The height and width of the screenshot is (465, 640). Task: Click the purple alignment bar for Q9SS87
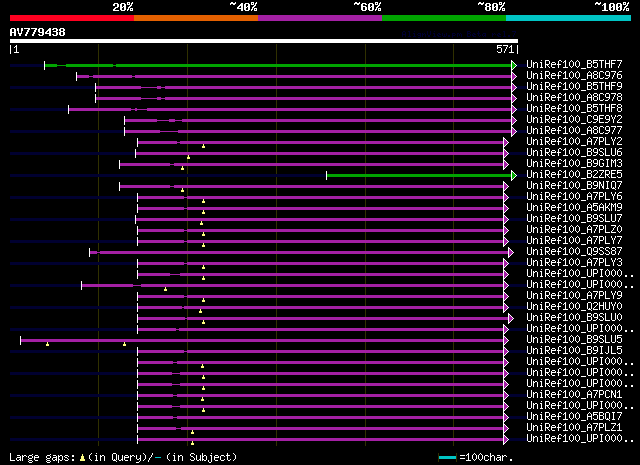(299, 252)
